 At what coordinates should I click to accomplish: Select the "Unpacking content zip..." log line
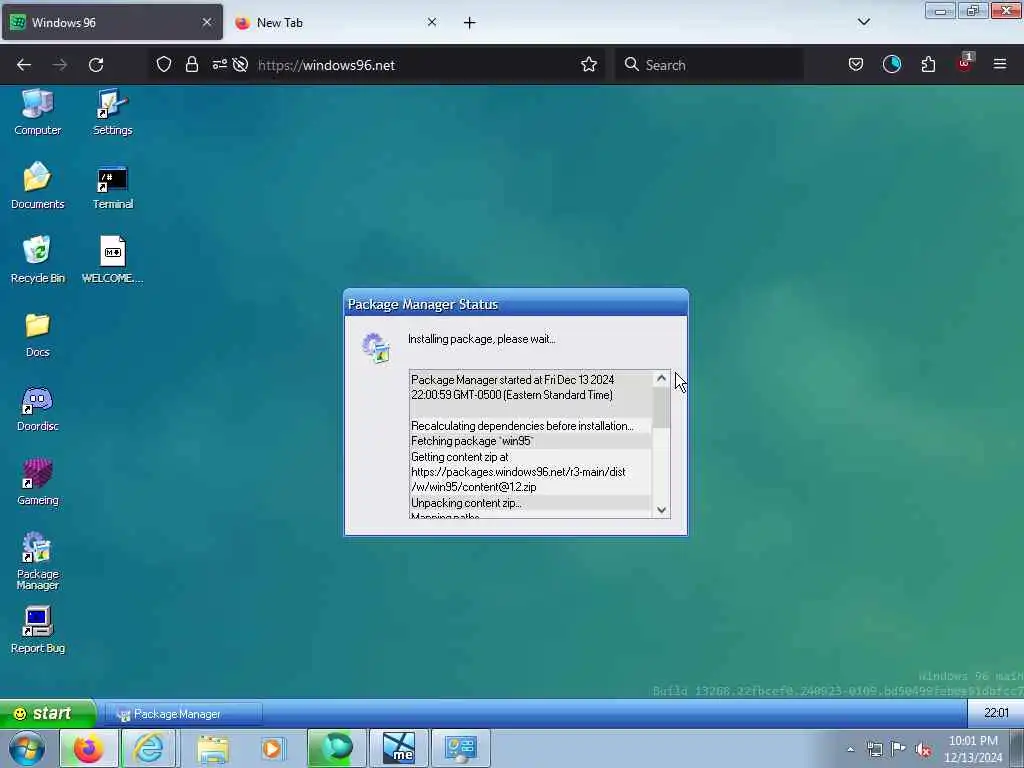[530, 503]
